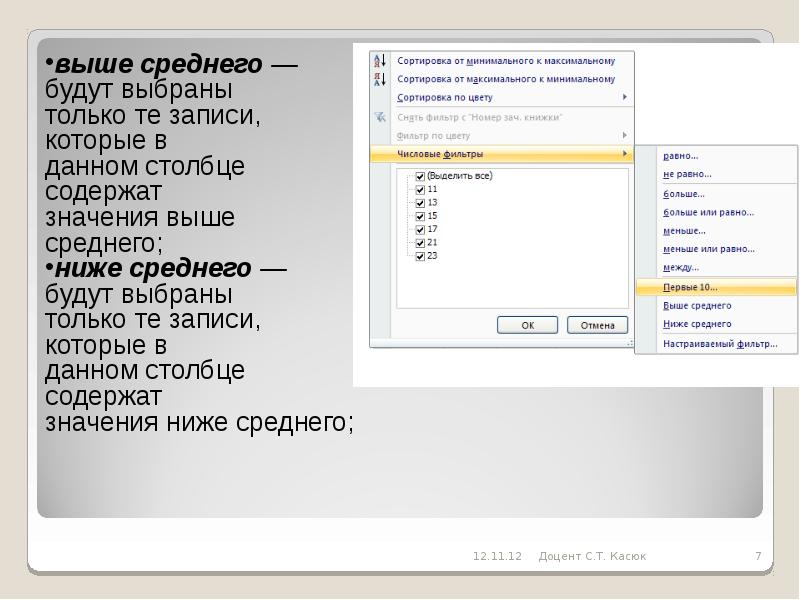
Task: Toggle the checkbox for value 23
Action: (x=420, y=256)
